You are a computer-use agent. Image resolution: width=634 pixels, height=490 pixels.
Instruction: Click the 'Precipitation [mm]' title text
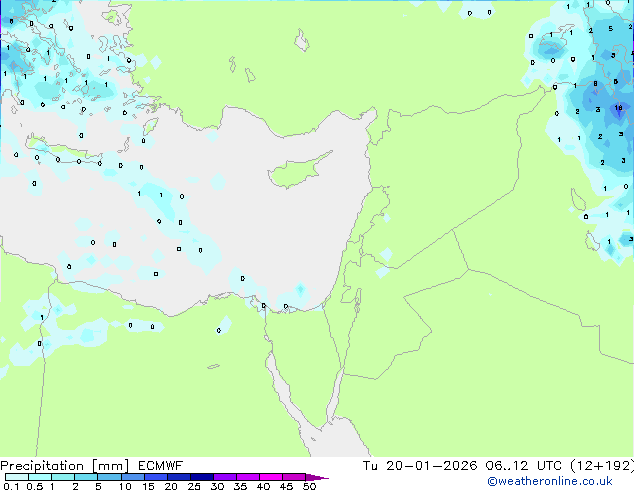tap(64, 466)
